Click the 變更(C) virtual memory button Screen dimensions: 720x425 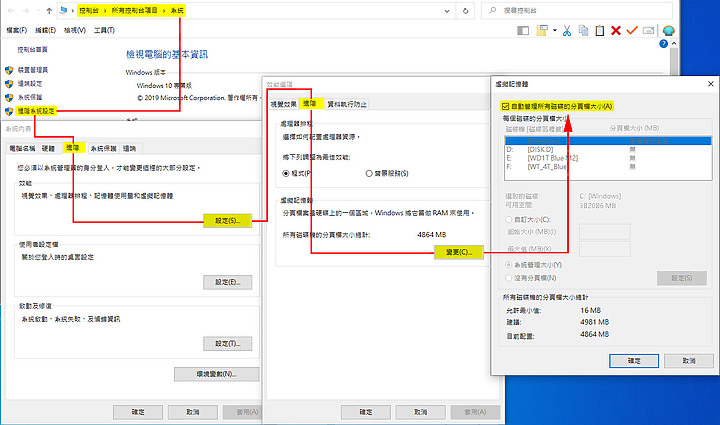459,252
